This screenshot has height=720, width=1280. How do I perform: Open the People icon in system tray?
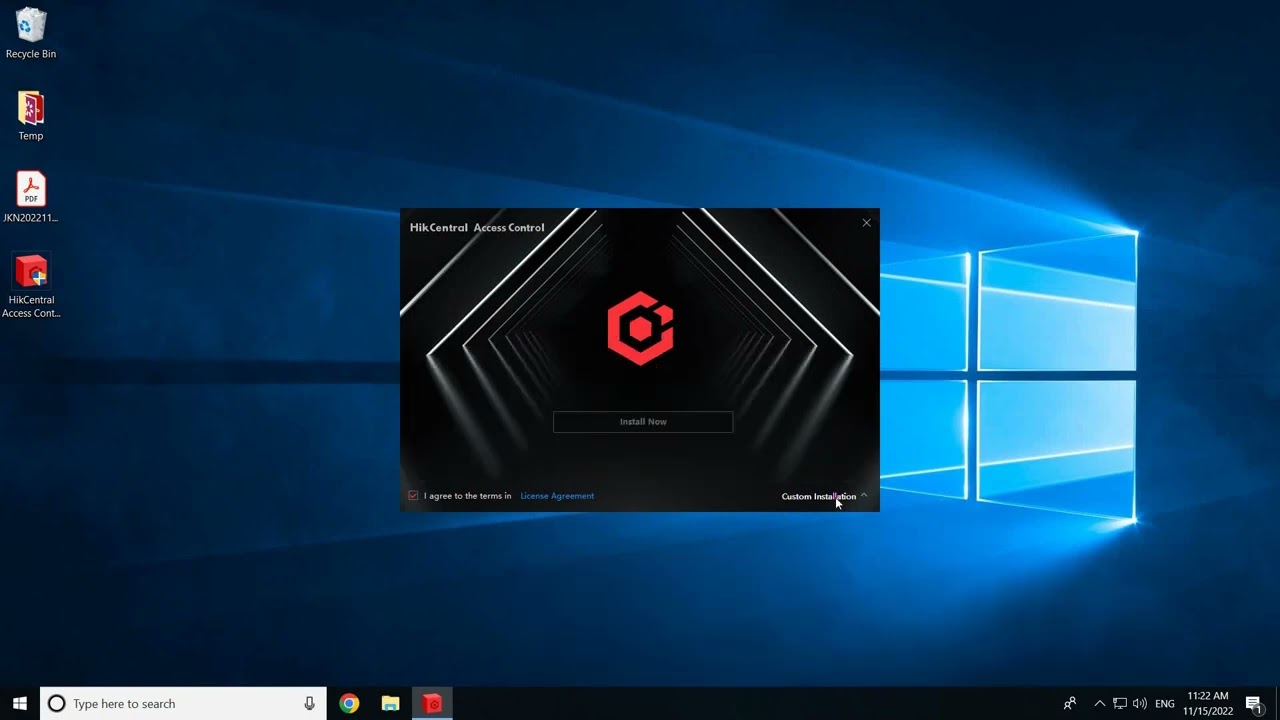tap(1070, 704)
